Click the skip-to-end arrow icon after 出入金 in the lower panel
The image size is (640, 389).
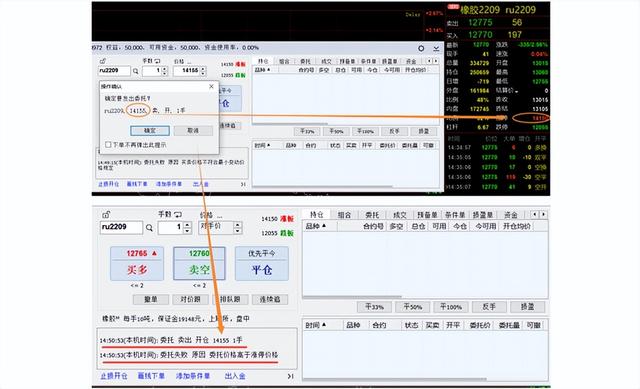tap(290, 376)
